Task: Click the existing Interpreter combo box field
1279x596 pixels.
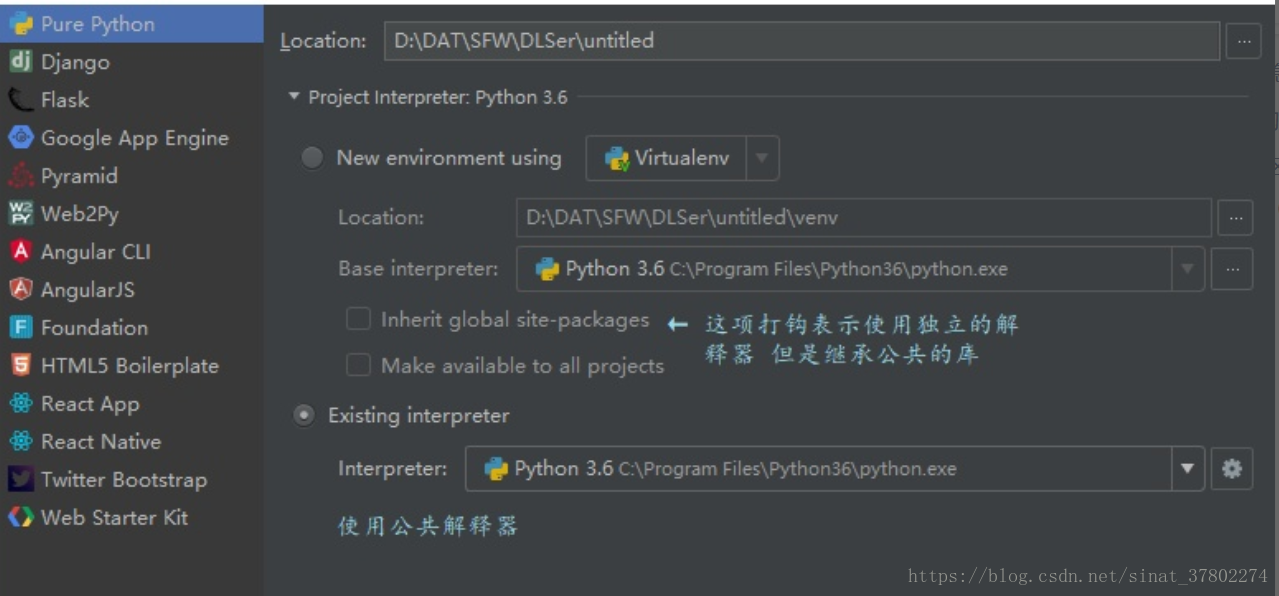Action: click(835, 468)
